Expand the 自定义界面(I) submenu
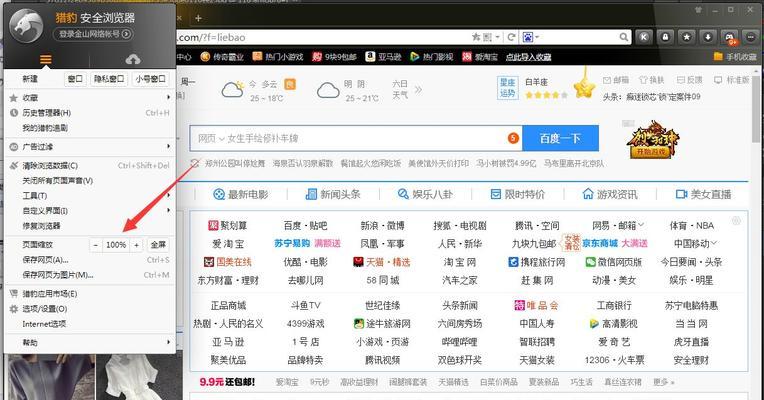 (x=90, y=210)
